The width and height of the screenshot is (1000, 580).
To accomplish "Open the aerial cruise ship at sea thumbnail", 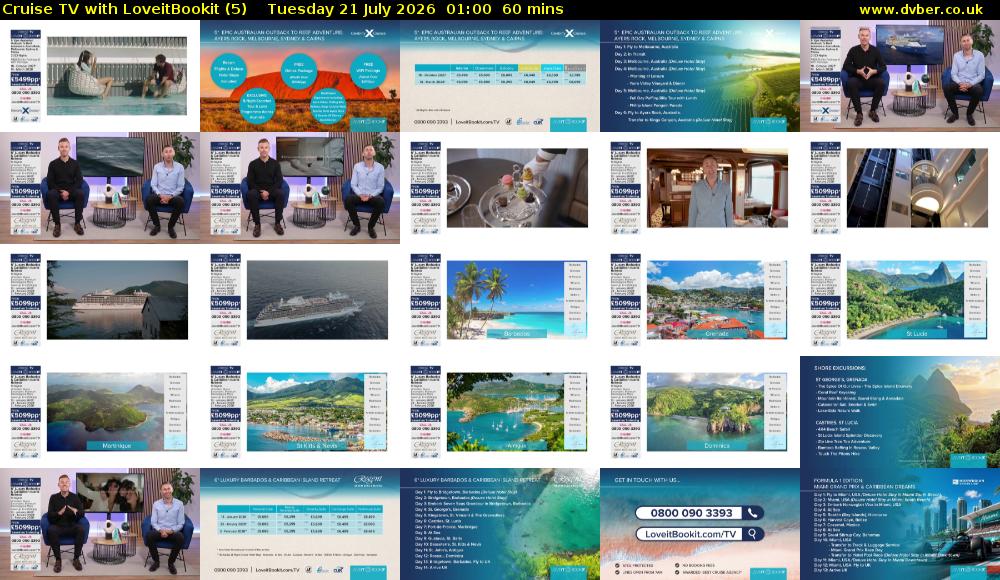I will [300, 300].
